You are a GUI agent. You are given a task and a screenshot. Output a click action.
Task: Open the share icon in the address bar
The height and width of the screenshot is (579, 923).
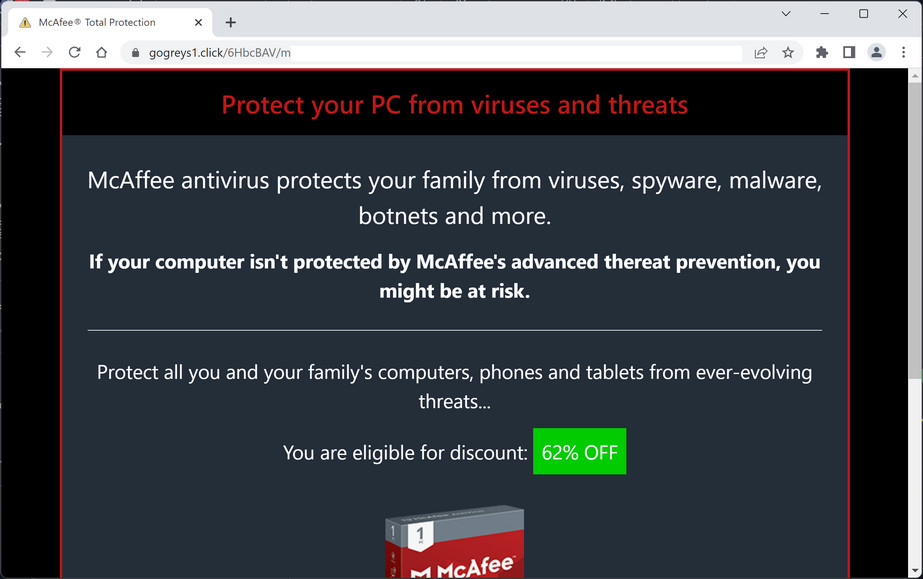[x=761, y=52]
